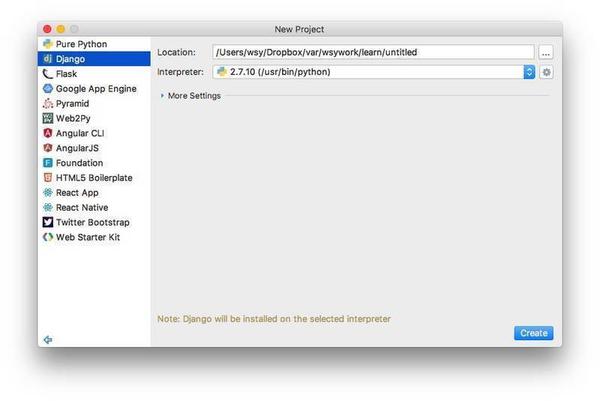Screen dimensions: 600x401
Task: Click the Twitter Bootstrap bird icon
Action: (47, 222)
